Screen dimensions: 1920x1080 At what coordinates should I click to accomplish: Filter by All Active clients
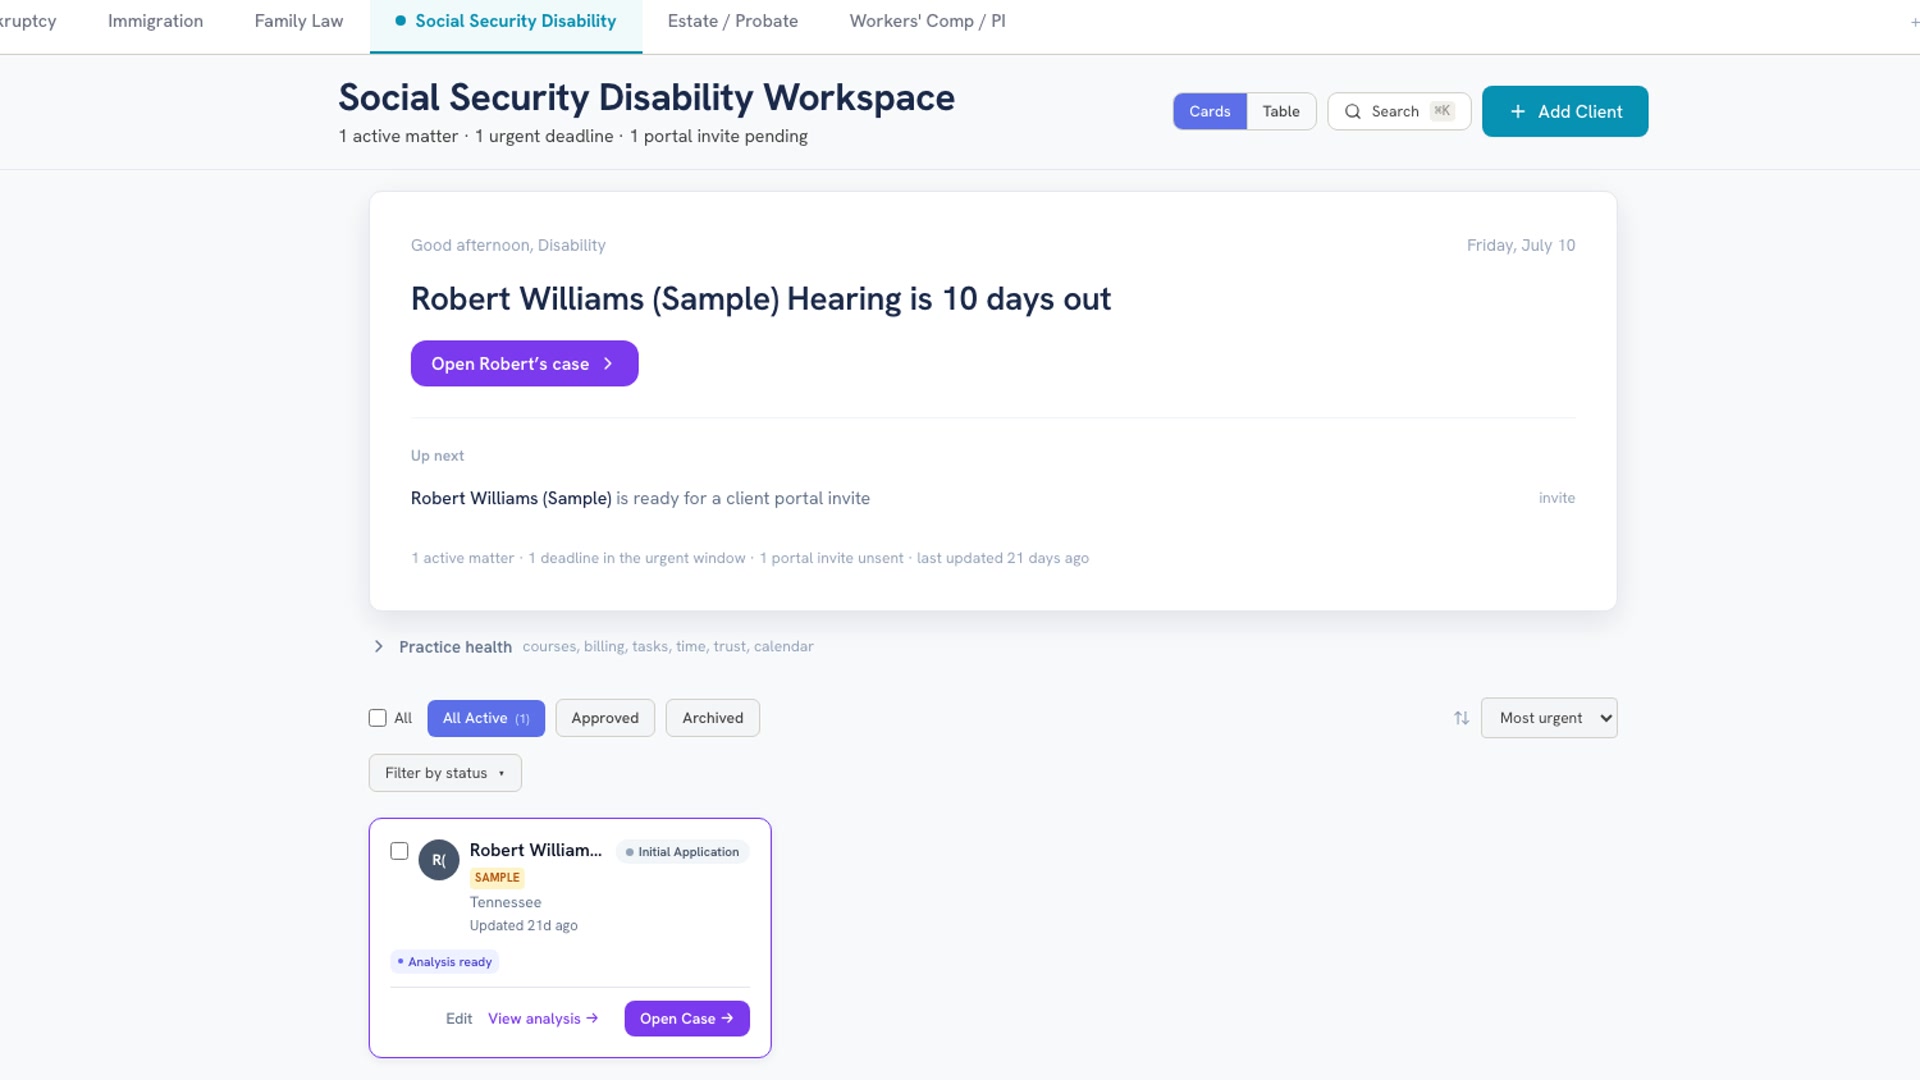click(x=486, y=718)
